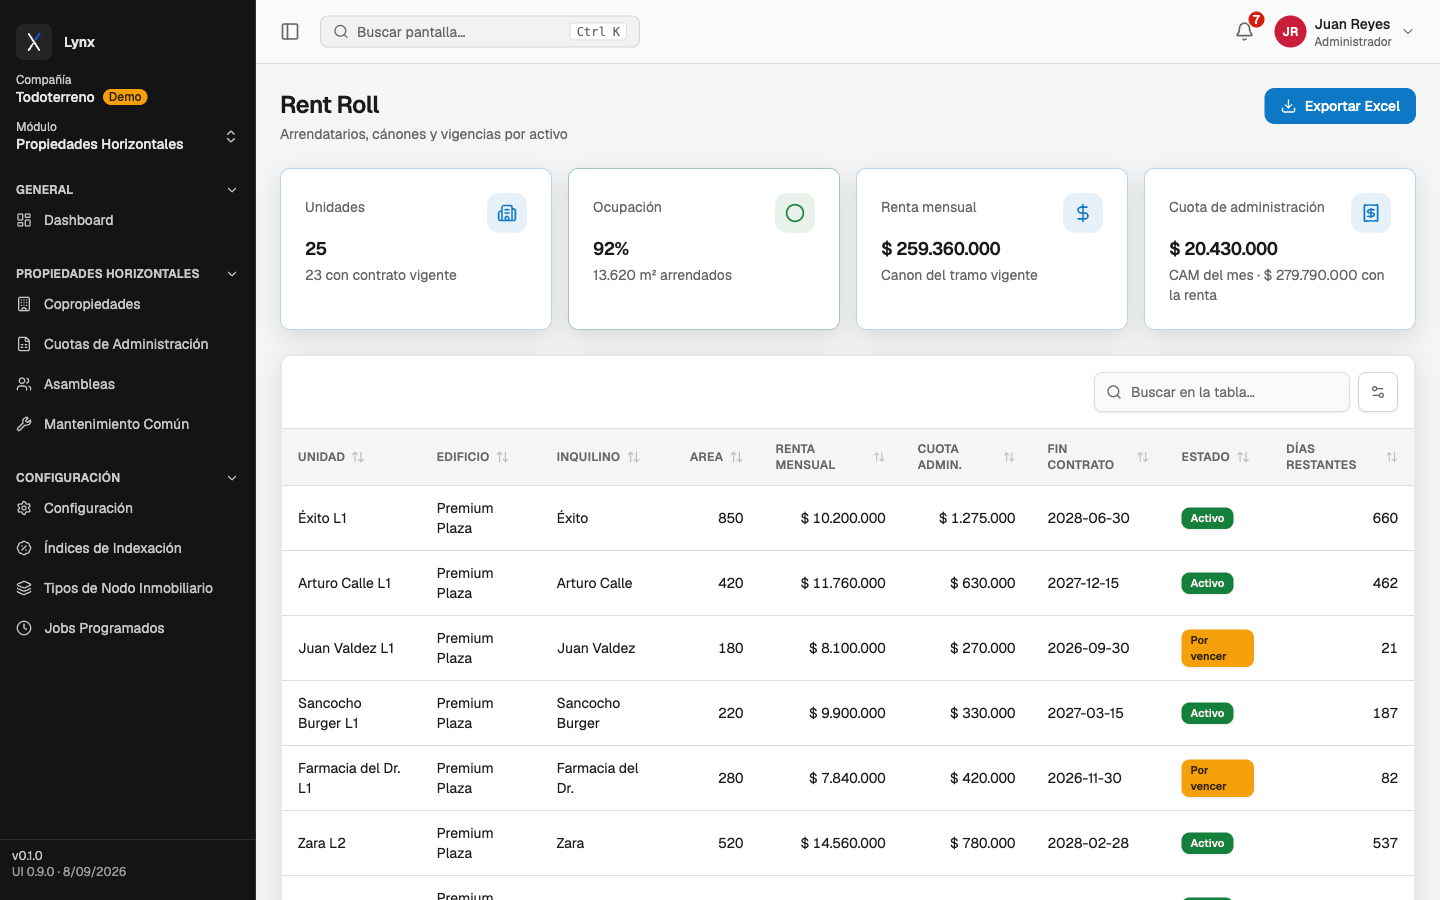Click the Cuotas de Administración document icon
Screen dimensions: 1440x900
[24, 344]
